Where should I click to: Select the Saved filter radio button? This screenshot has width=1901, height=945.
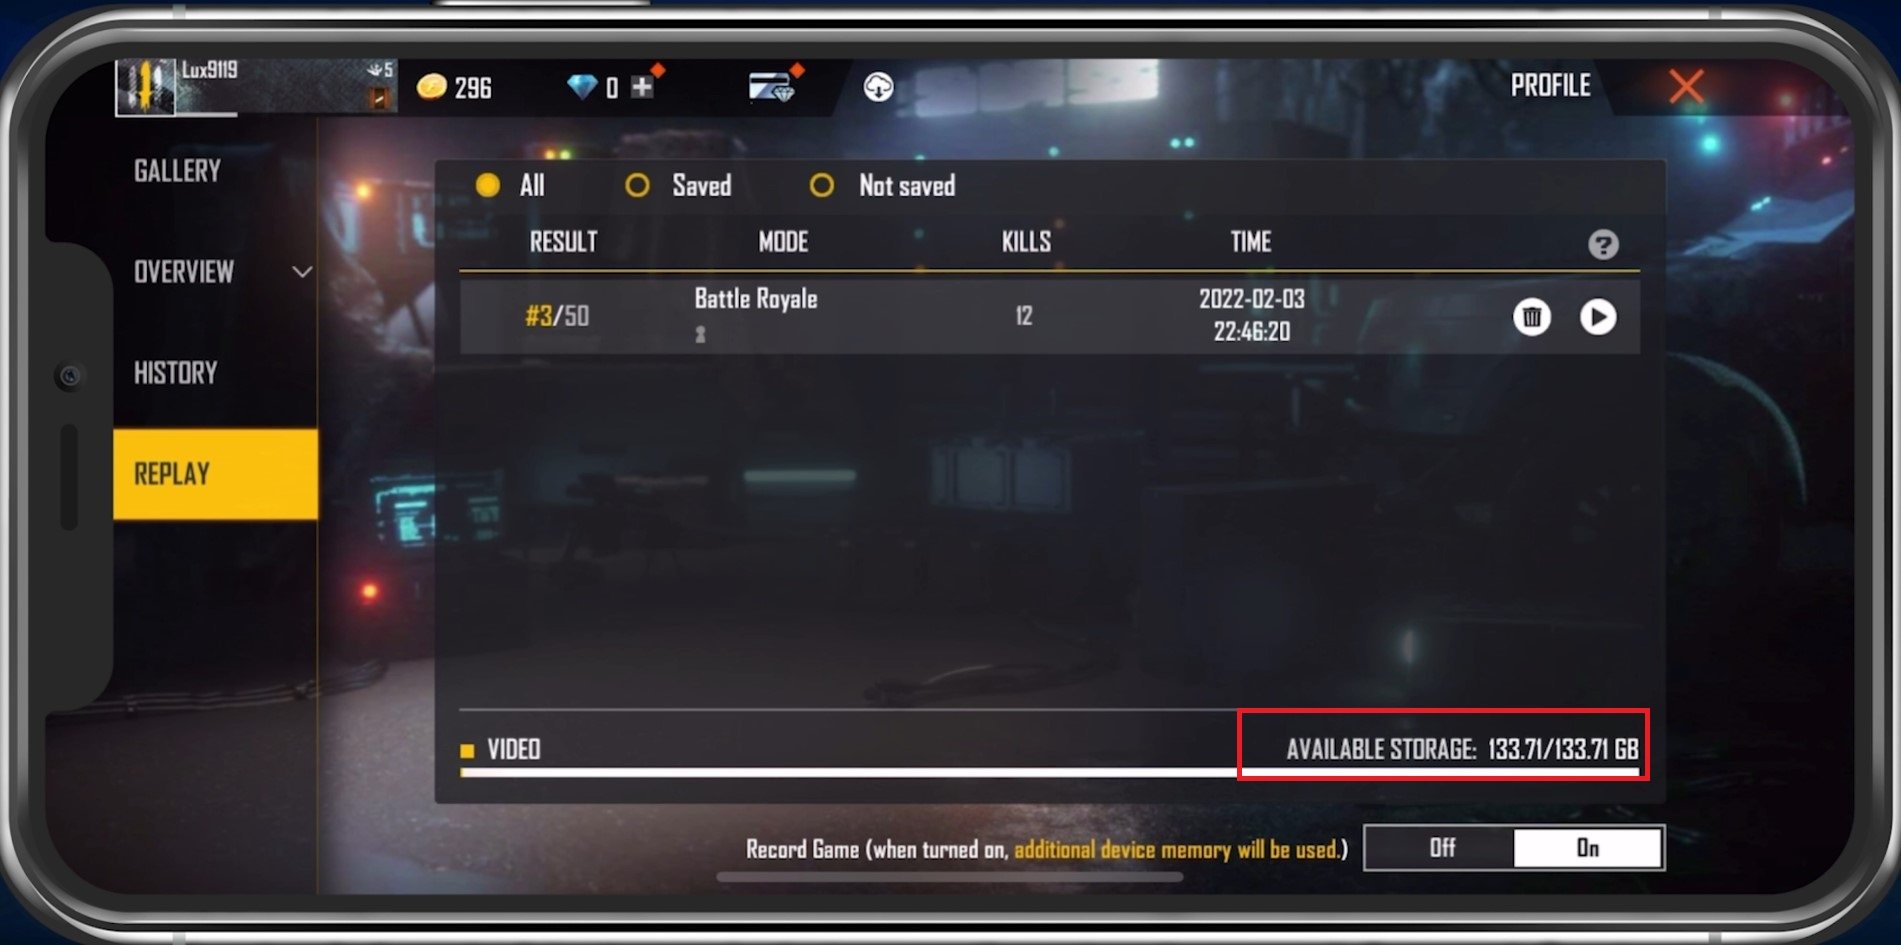(x=637, y=185)
